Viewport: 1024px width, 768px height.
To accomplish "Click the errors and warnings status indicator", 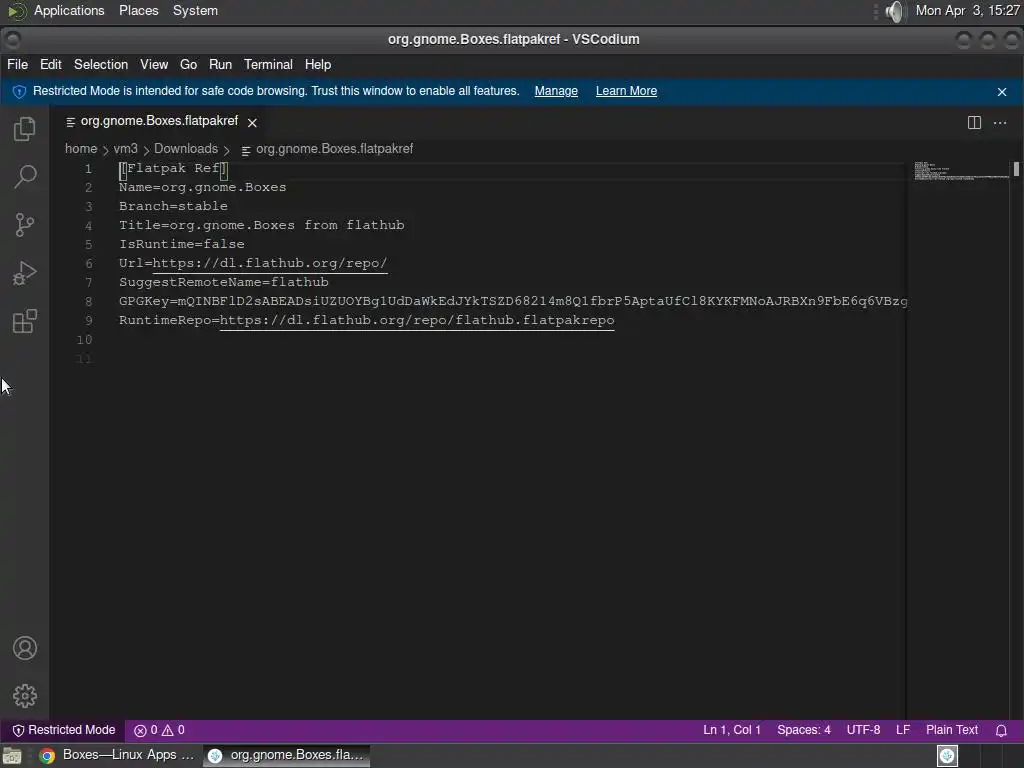I will [x=159, y=730].
